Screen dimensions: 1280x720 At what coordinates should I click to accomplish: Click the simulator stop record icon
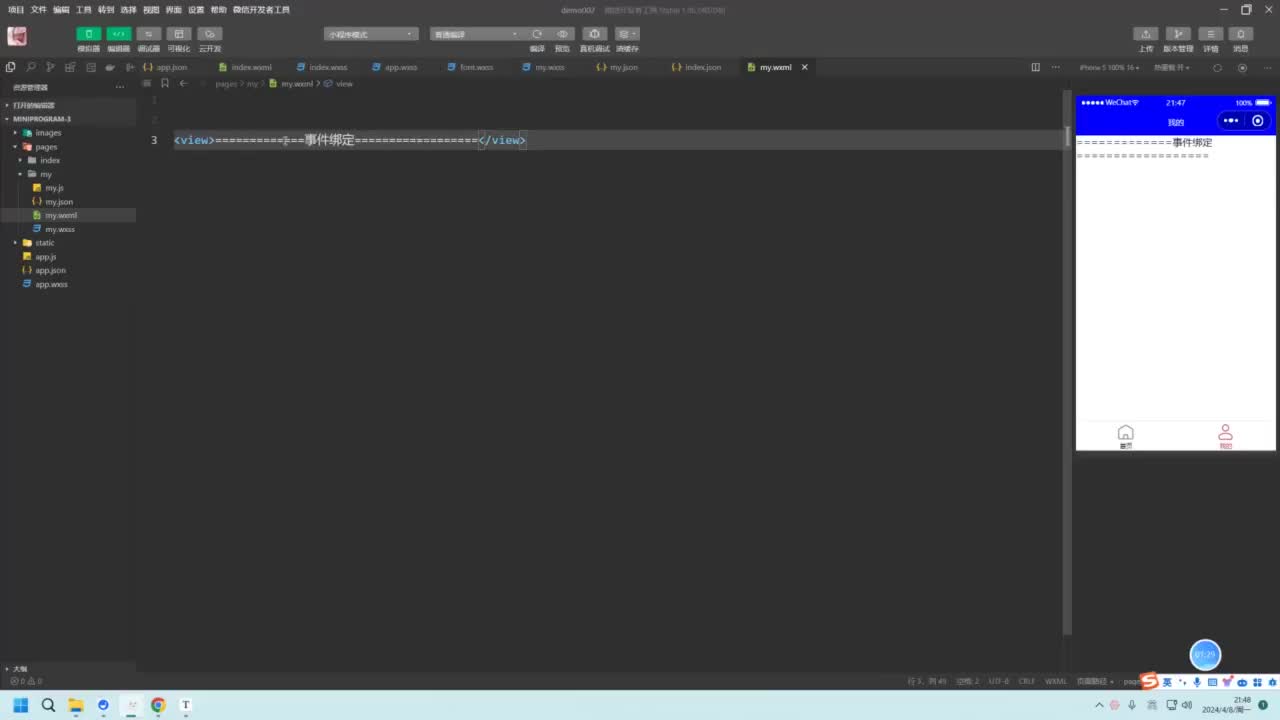point(1242,68)
